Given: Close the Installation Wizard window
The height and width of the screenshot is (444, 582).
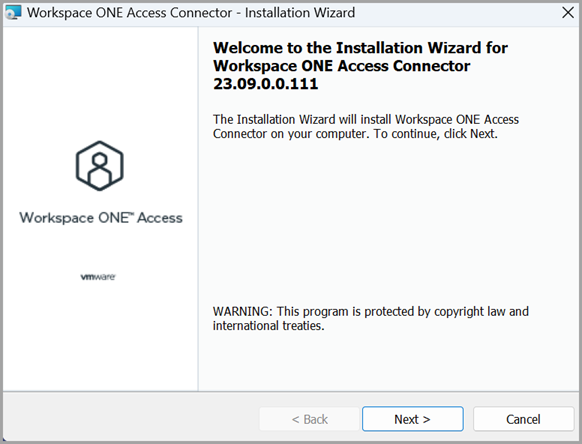Looking at the screenshot, I should pos(568,13).
